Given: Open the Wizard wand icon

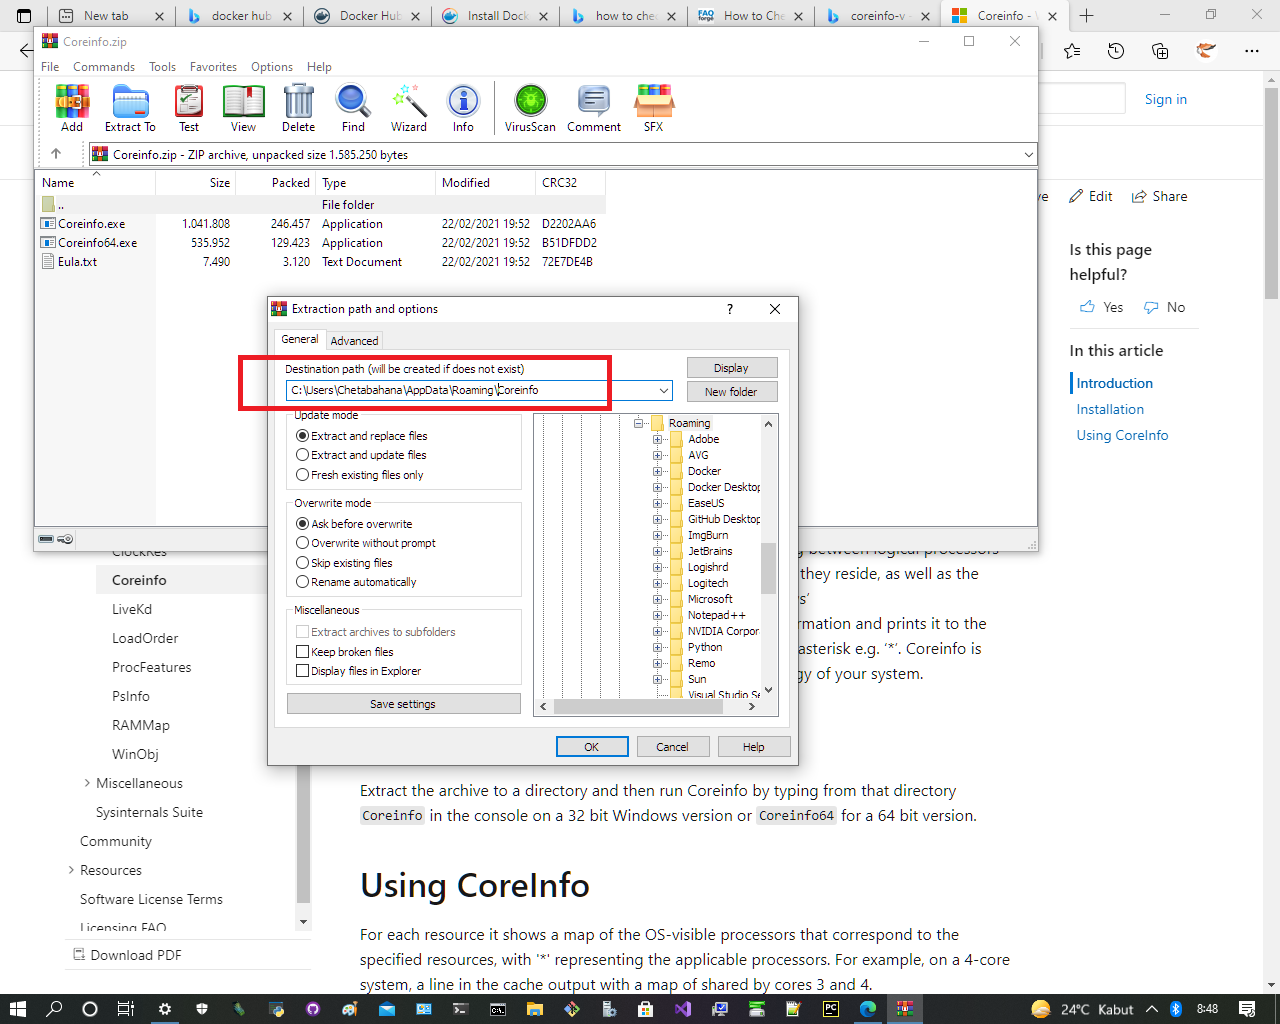Looking at the screenshot, I should pyautogui.click(x=408, y=108).
